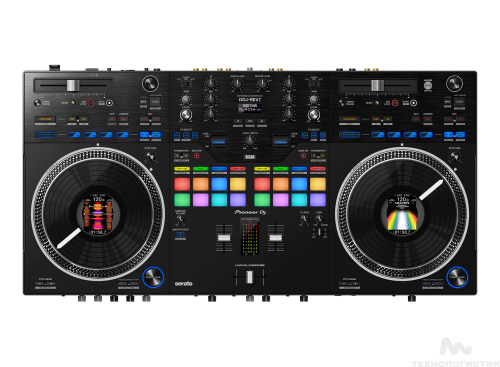500x367 pixels.
Task: Click the right deck tempo slider handle
Action: (x=377, y=85)
